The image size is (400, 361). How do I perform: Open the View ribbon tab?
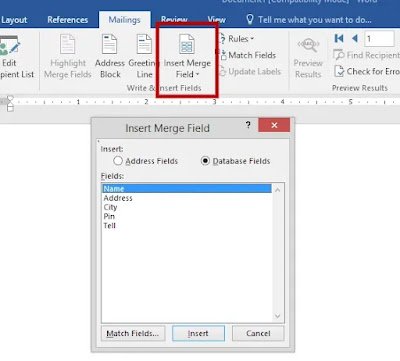pyautogui.click(x=216, y=19)
